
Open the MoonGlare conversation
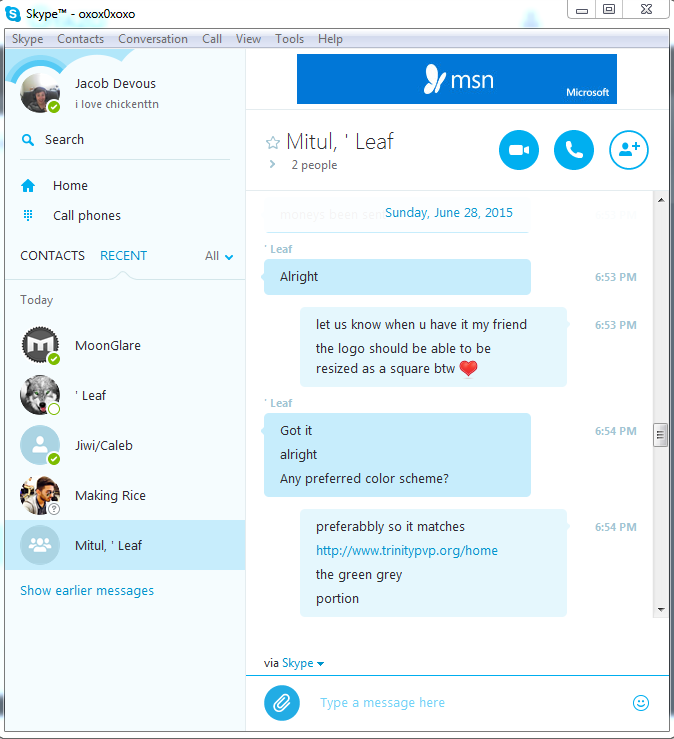(x=125, y=345)
